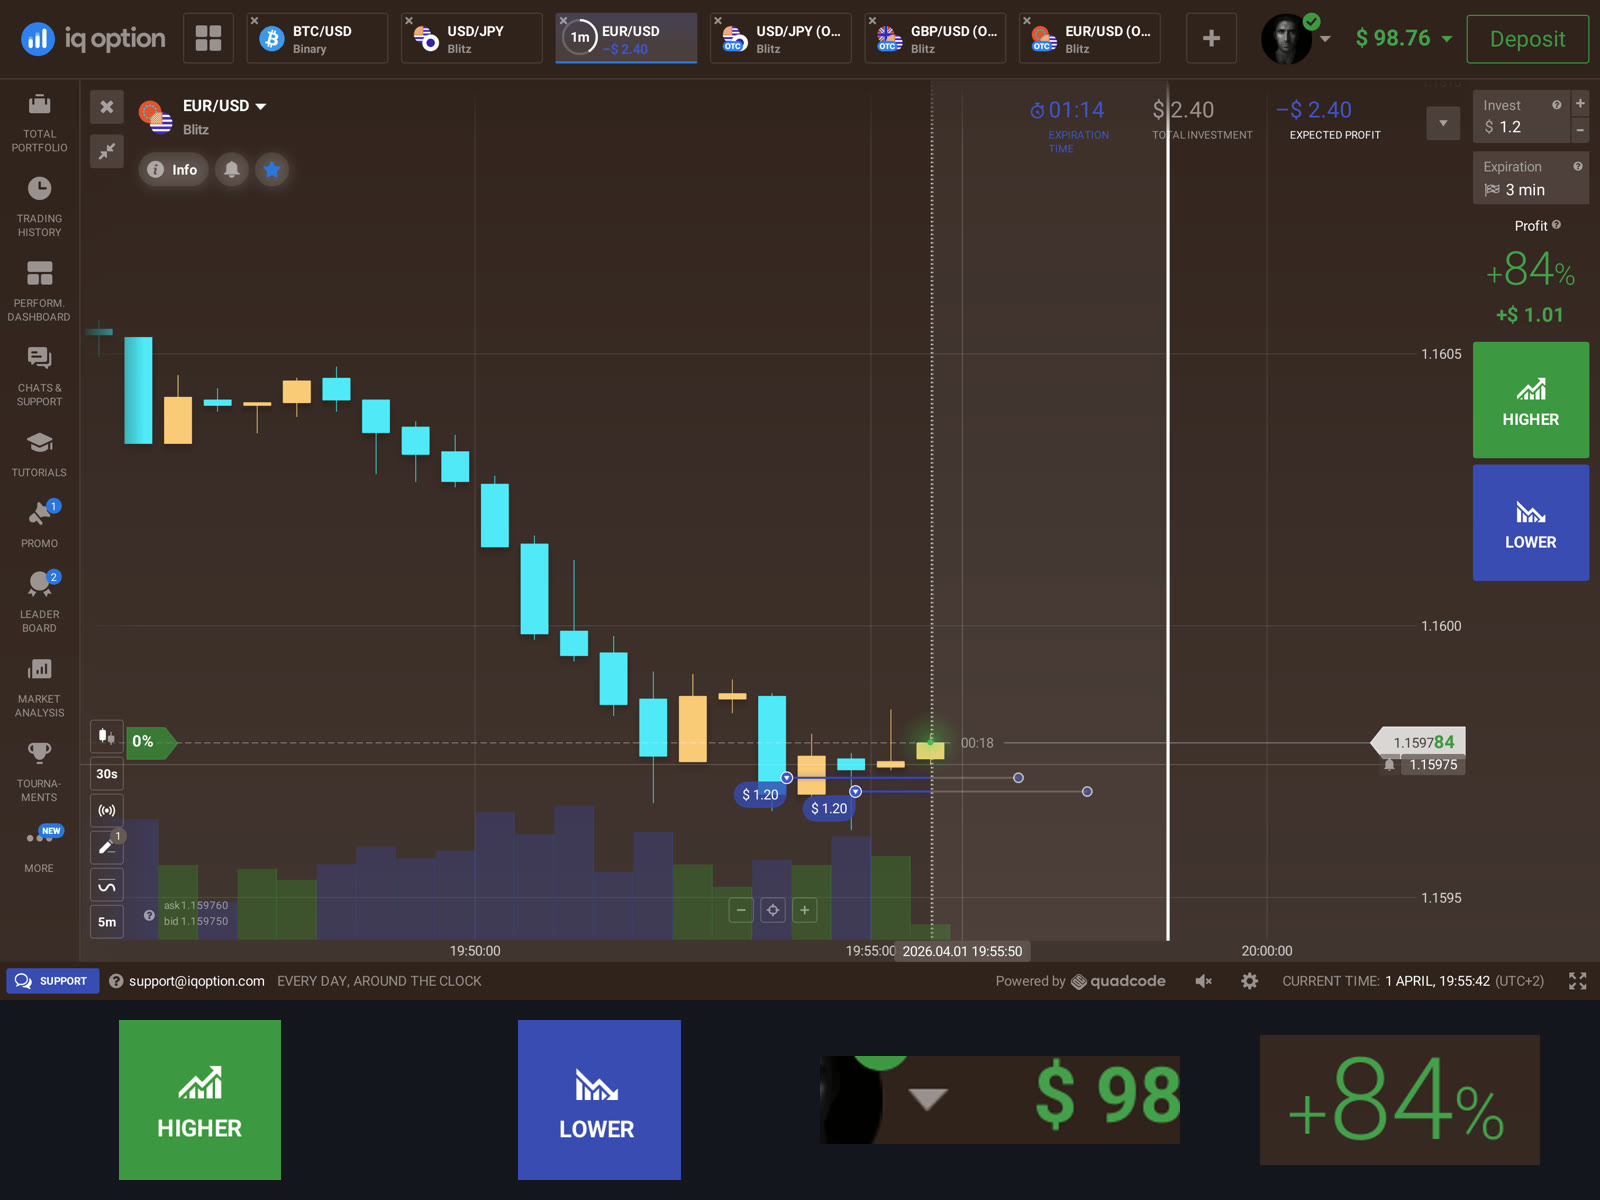Switch to the BTC/USD Binary tab
The width and height of the screenshot is (1600, 1200).
(x=317, y=38)
